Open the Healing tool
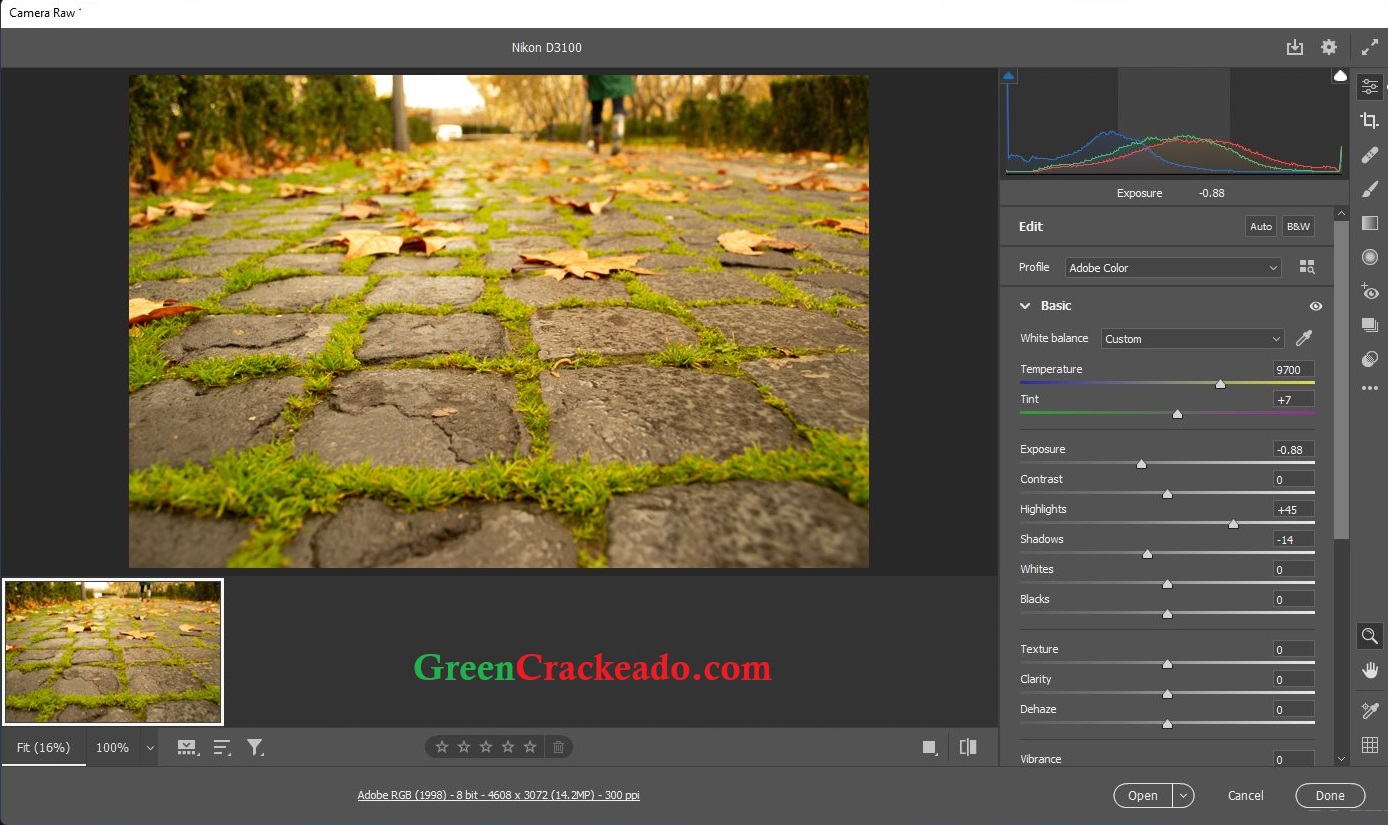Viewport: 1388px width, 825px height. coord(1370,155)
